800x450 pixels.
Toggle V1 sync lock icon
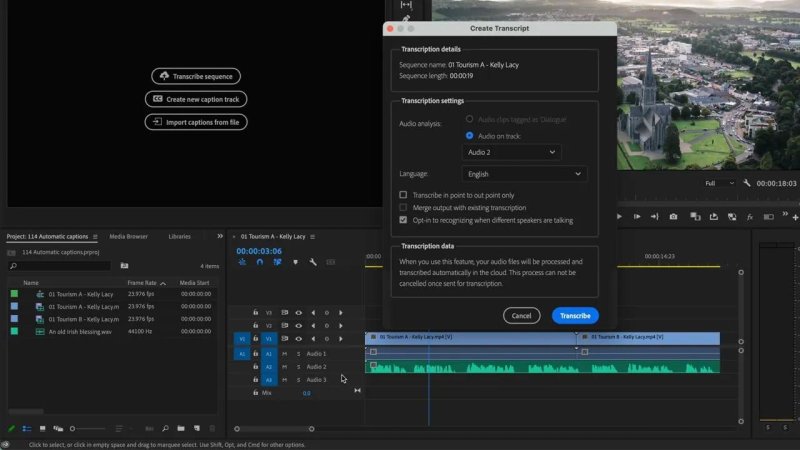(x=285, y=339)
